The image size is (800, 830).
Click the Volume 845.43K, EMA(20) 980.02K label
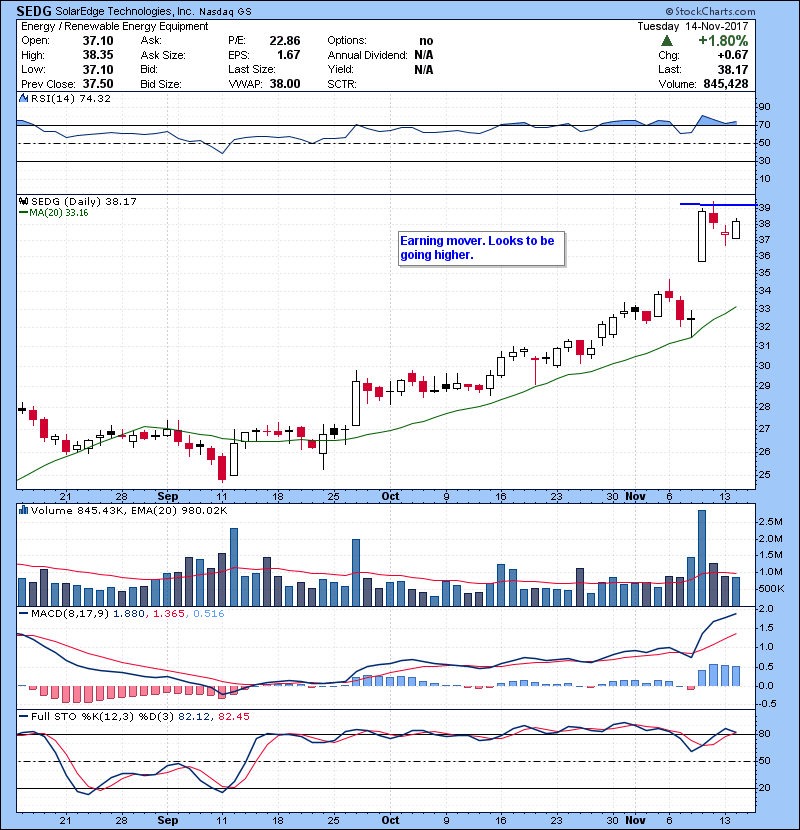129,510
